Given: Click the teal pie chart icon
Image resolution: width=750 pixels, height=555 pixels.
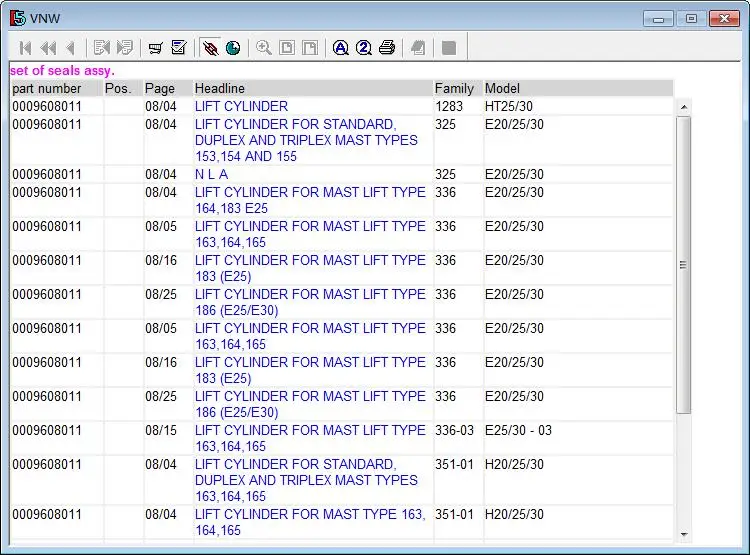Looking at the screenshot, I should pos(233,48).
